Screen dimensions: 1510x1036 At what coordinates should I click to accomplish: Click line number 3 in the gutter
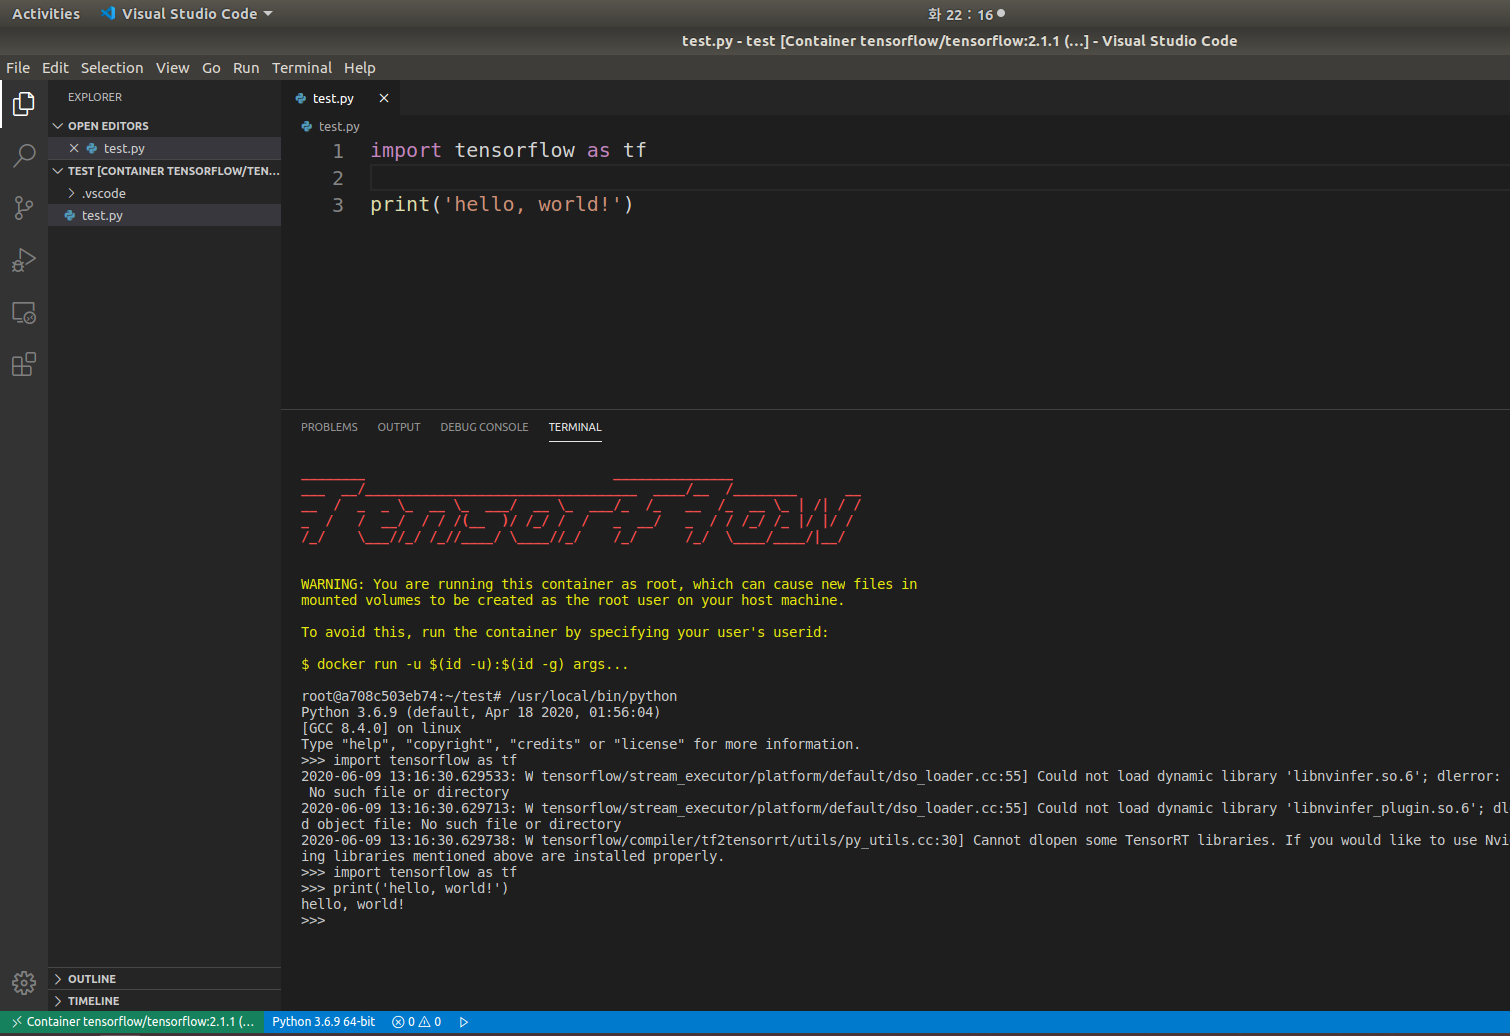pos(338,205)
